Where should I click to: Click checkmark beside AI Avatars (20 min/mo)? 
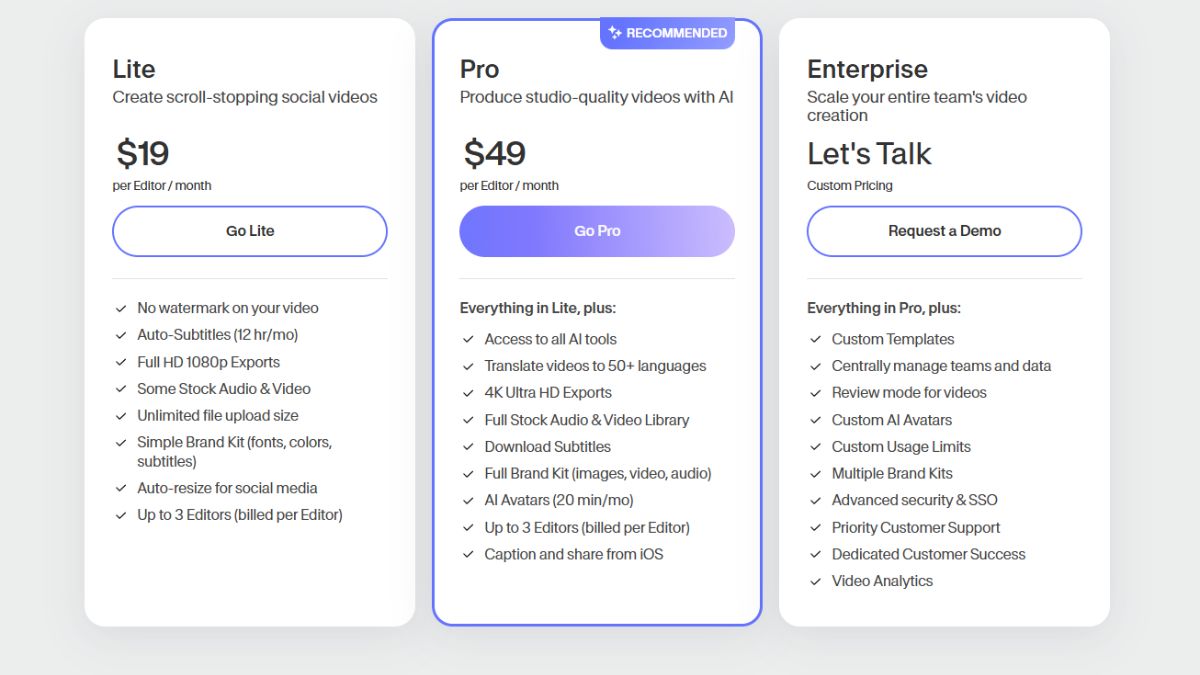[468, 501]
